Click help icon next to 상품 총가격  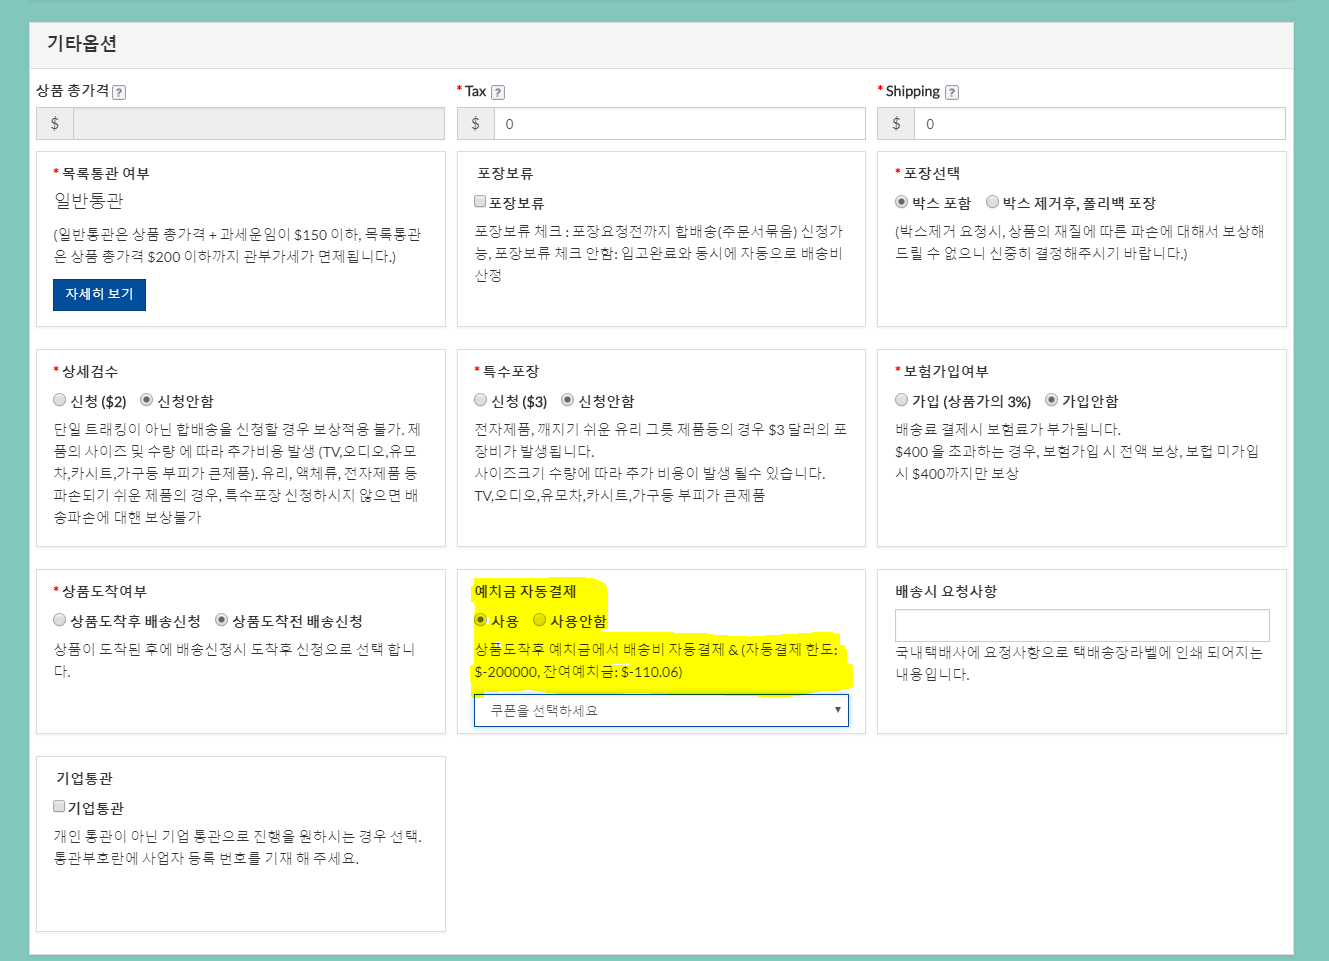point(119,92)
